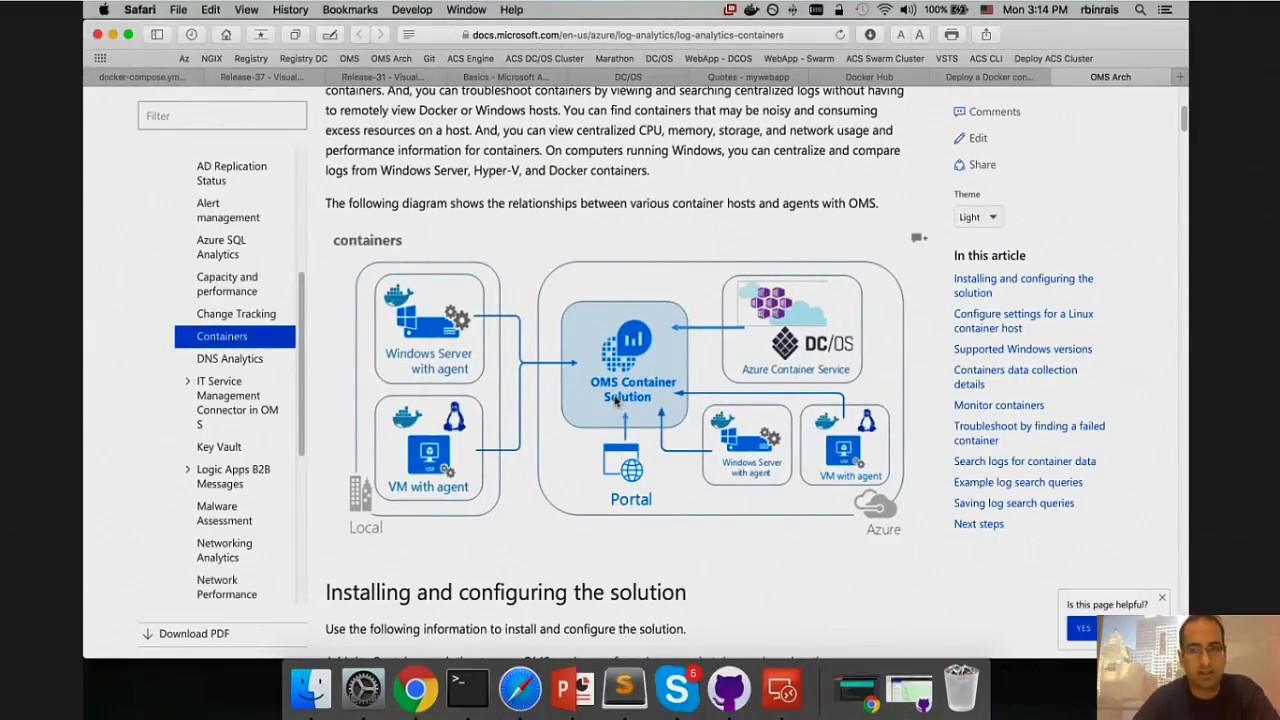Go back with the left arrow
The image size is (1280, 720).
(359, 34)
